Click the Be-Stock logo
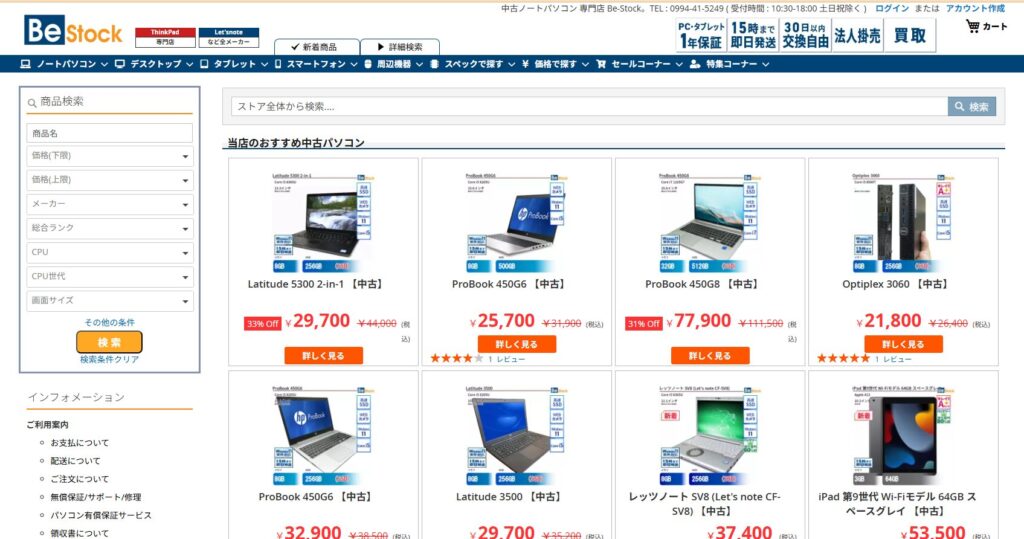 pos(73,30)
